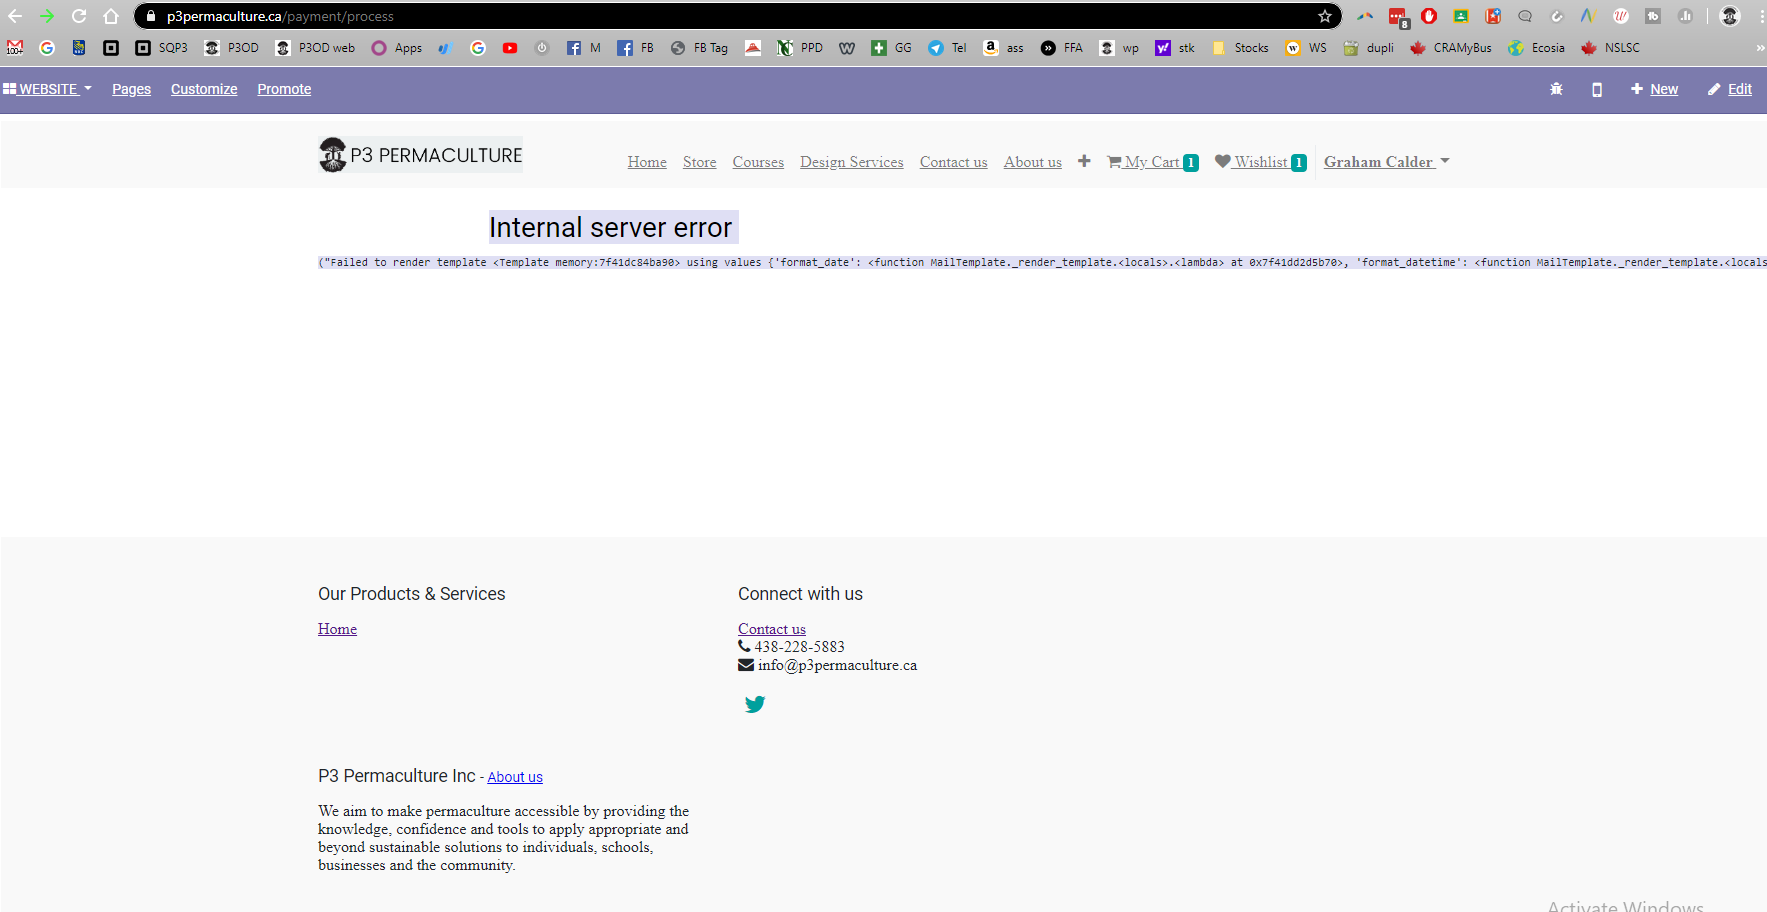The height and width of the screenshot is (912, 1767).
Task: Expand the WEBSITE dropdown
Action: point(47,89)
